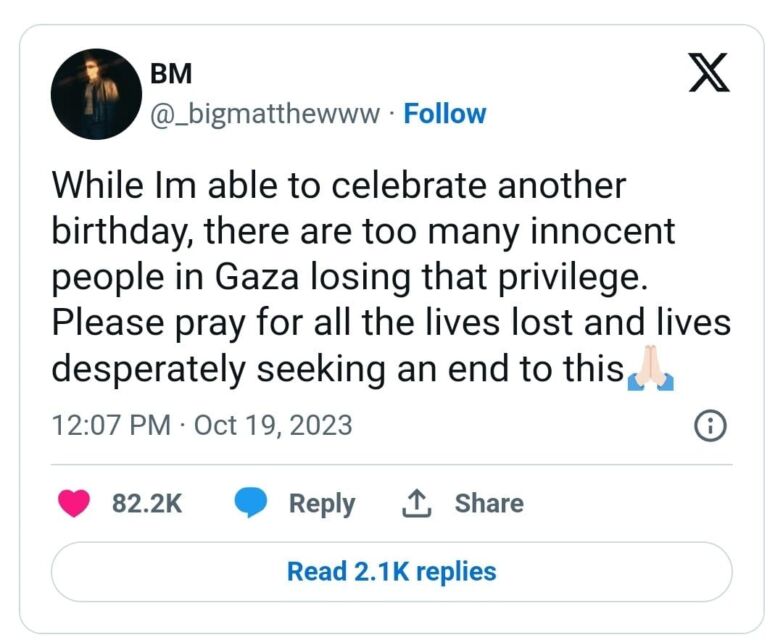Click the word birthday in the tweet
This screenshot has width=783, height=640.
click(120, 232)
